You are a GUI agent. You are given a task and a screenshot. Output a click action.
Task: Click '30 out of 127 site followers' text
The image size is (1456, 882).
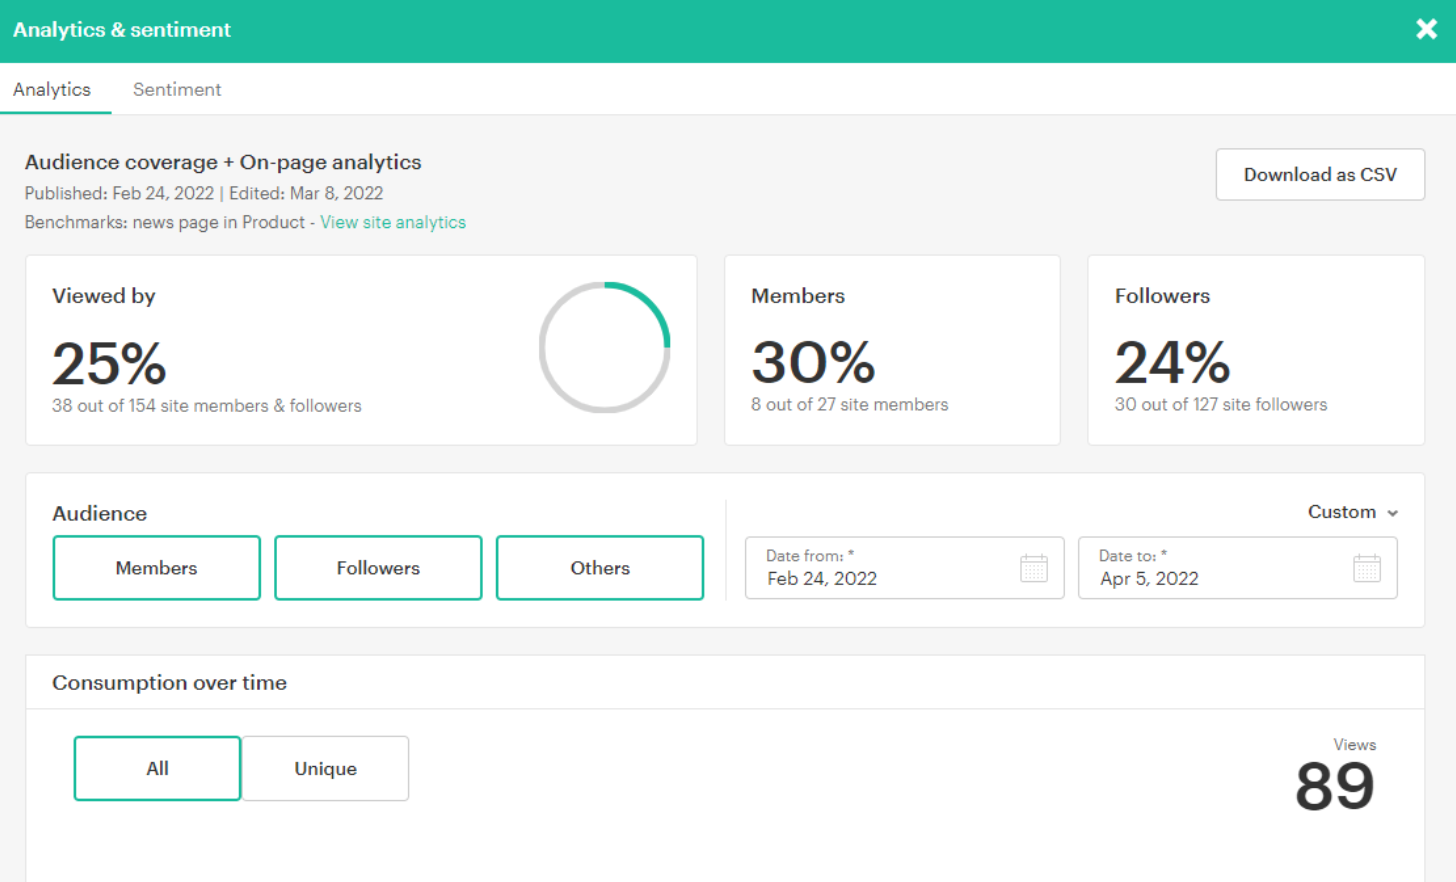(x=1221, y=404)
